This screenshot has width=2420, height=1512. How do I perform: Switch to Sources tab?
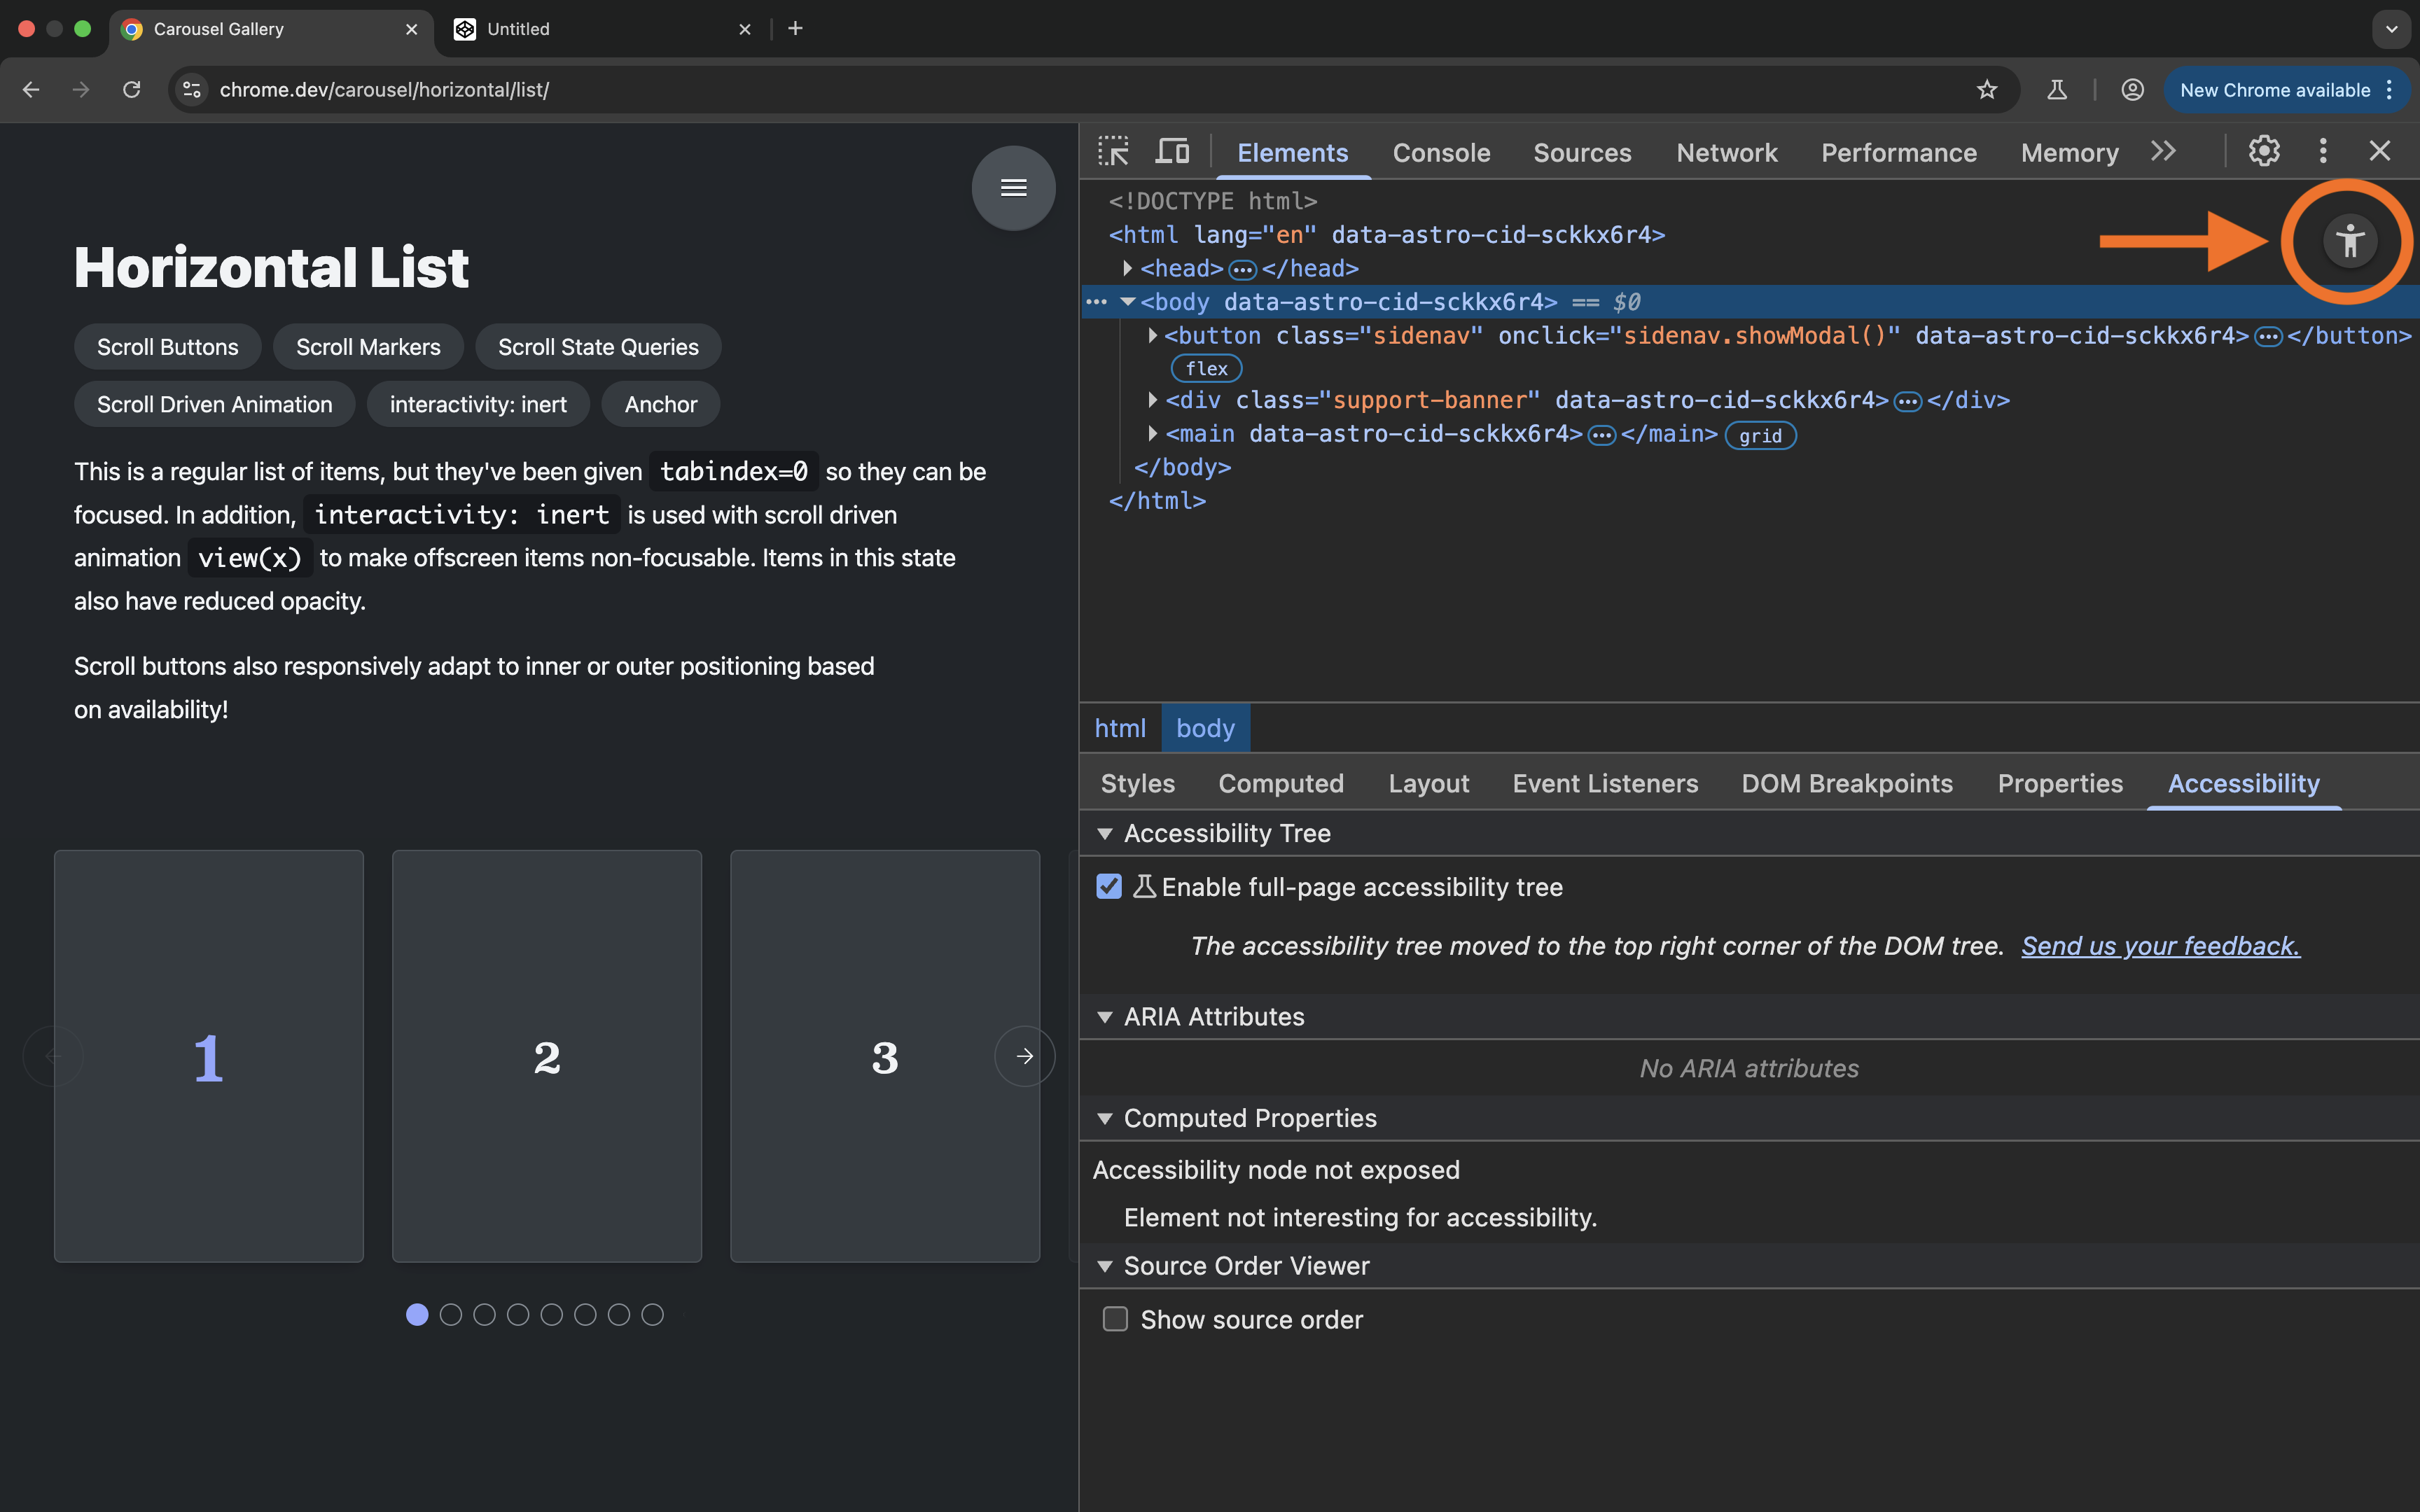[1582, 153]
